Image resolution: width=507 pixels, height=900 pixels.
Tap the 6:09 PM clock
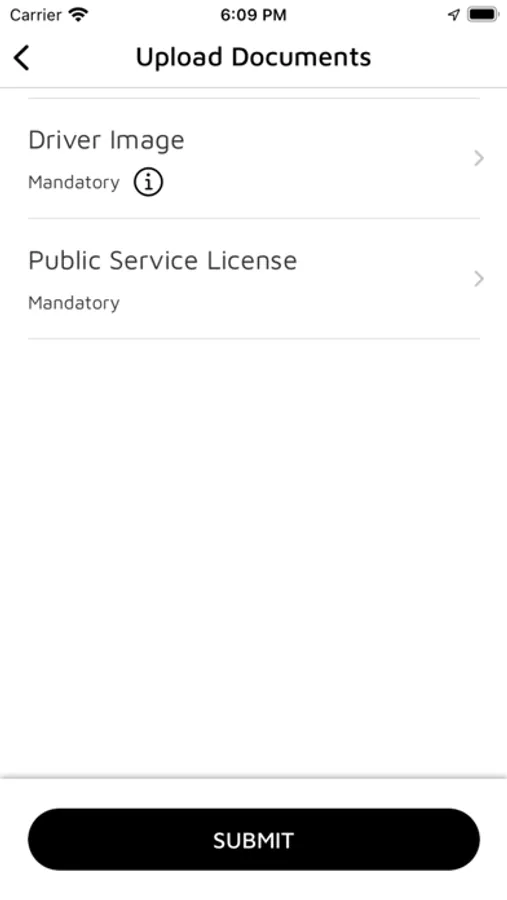coord(253,15)
